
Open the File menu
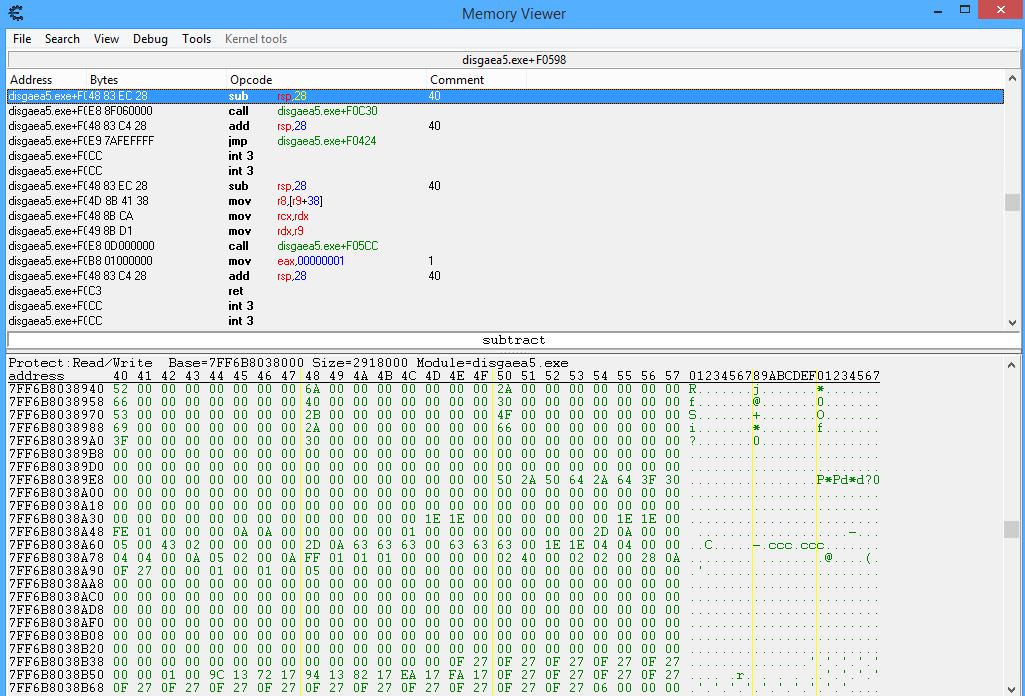(22, 39)
